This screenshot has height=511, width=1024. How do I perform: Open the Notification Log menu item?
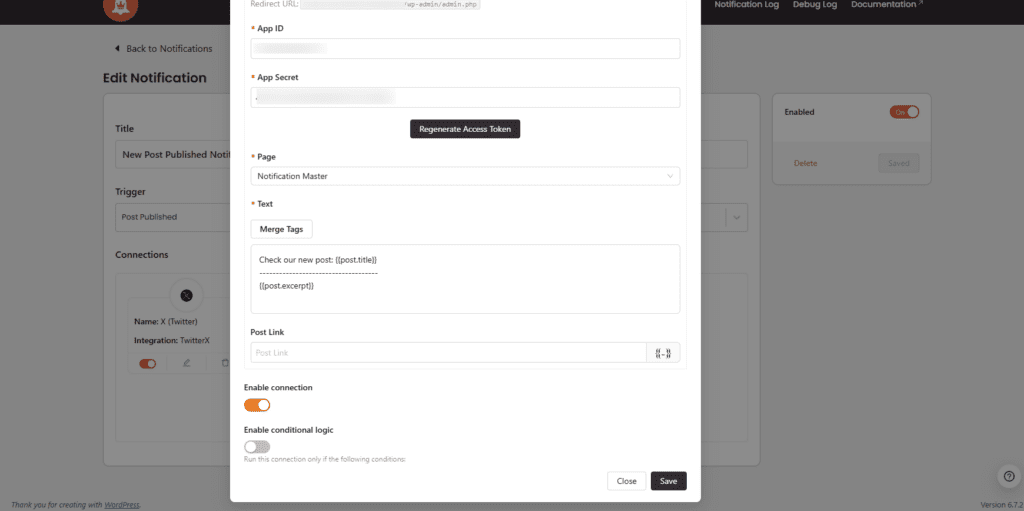[x=746, y=5]
